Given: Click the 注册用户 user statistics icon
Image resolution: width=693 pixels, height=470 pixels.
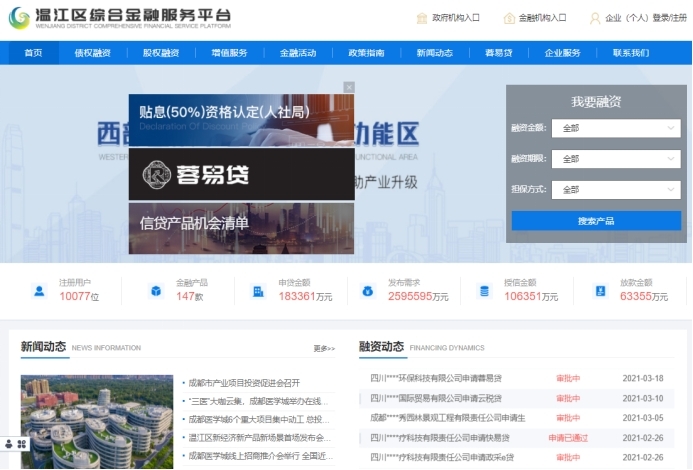Looking at the screenshot, I should tap(39, 291).
